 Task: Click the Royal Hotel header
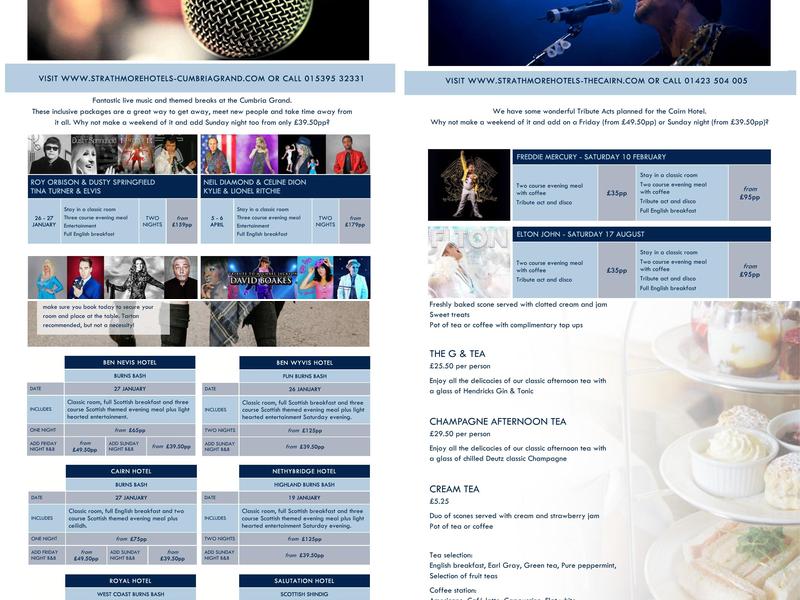pos(130,580)
